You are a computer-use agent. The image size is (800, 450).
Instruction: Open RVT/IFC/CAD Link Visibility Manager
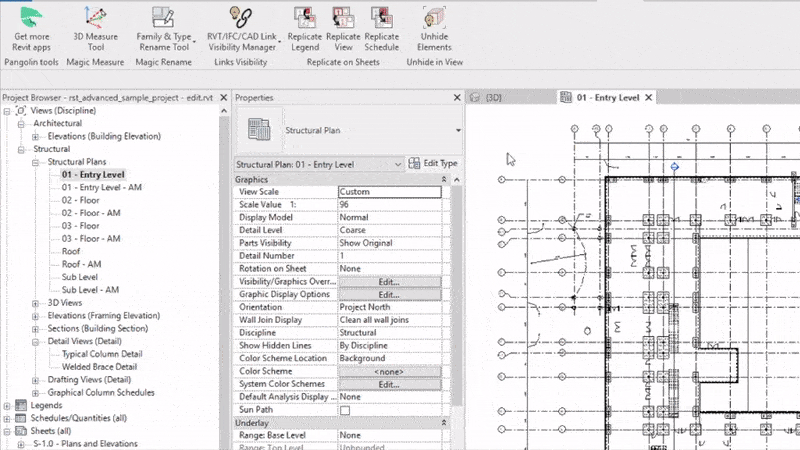pyautogui.click(x=241, y=29)
